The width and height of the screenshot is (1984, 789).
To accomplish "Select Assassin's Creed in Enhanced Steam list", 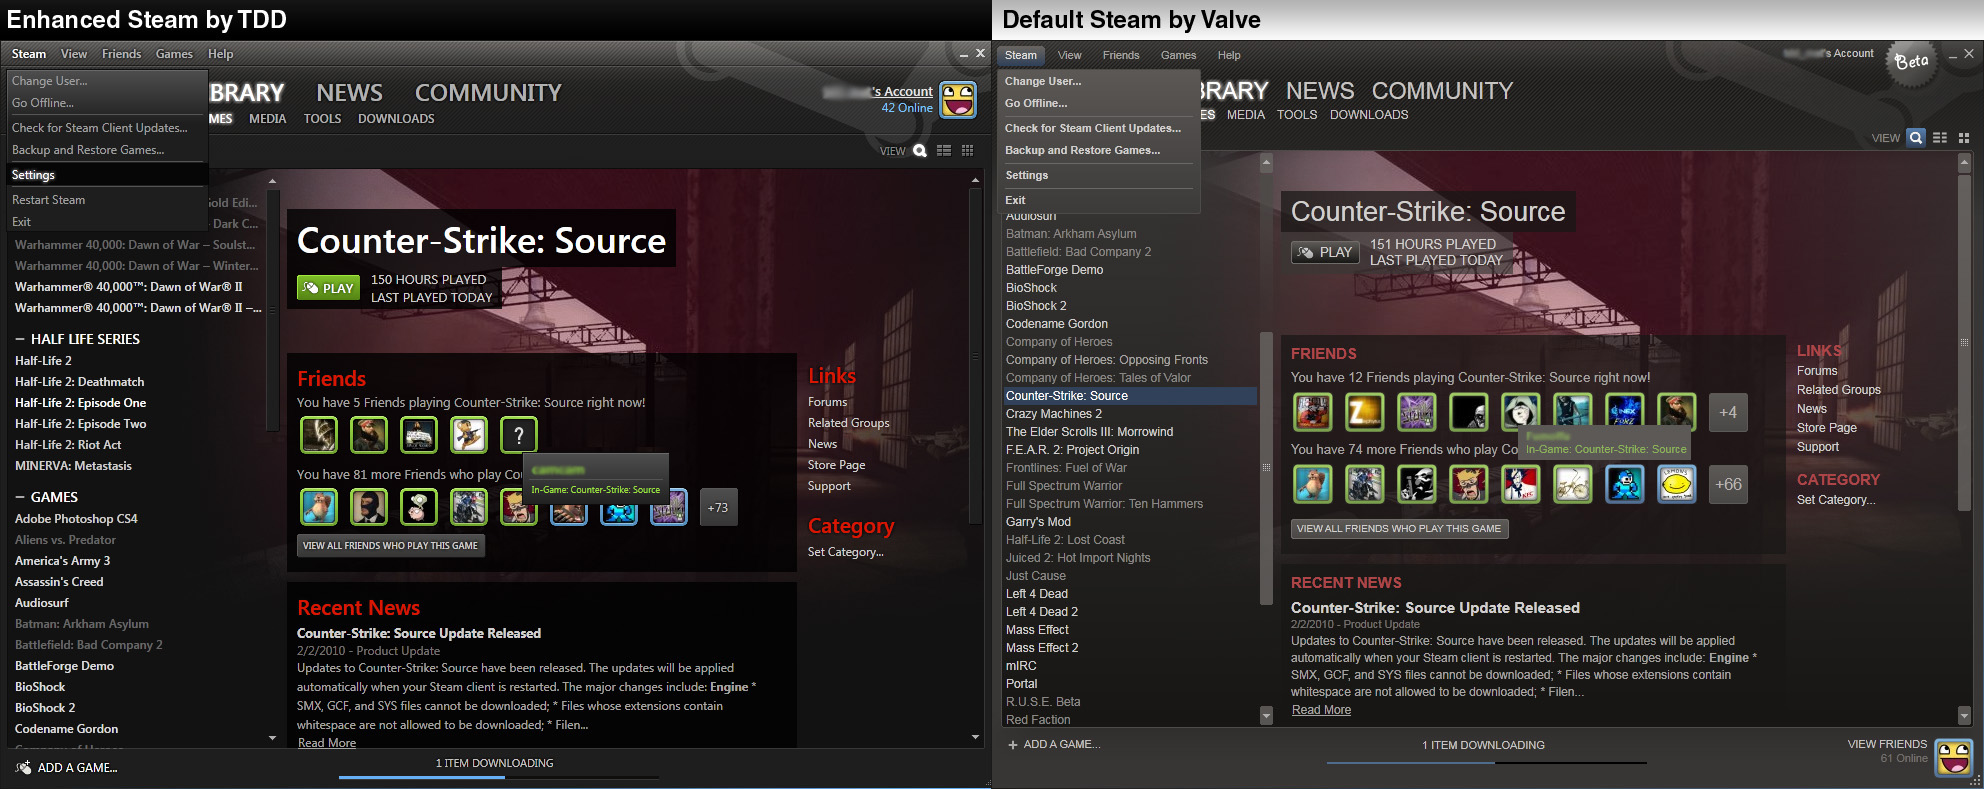I will coord(59,582).
